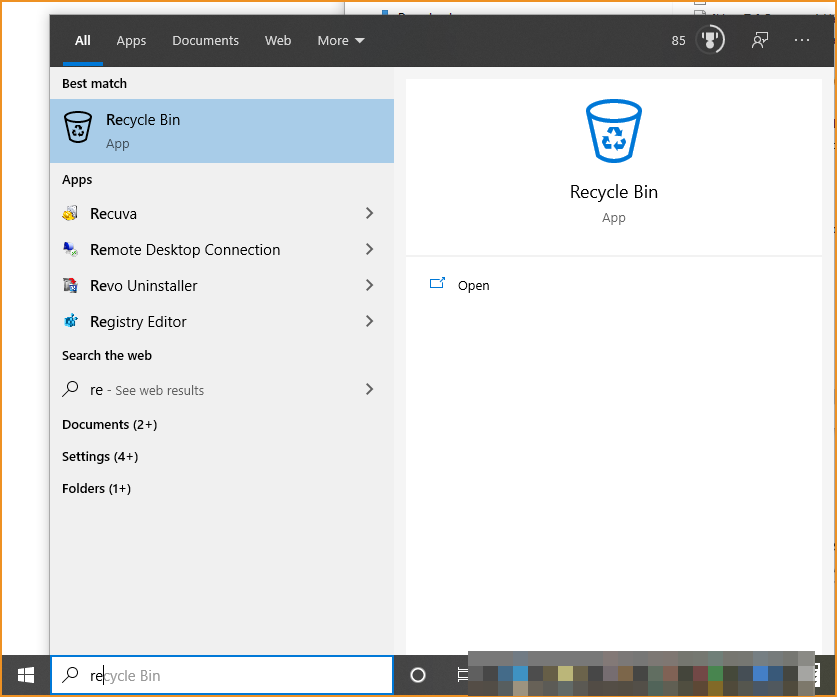This screenshot has width=837, height=697.
Task: Switch to the Apps tab
Action: [x=131, y=41]
